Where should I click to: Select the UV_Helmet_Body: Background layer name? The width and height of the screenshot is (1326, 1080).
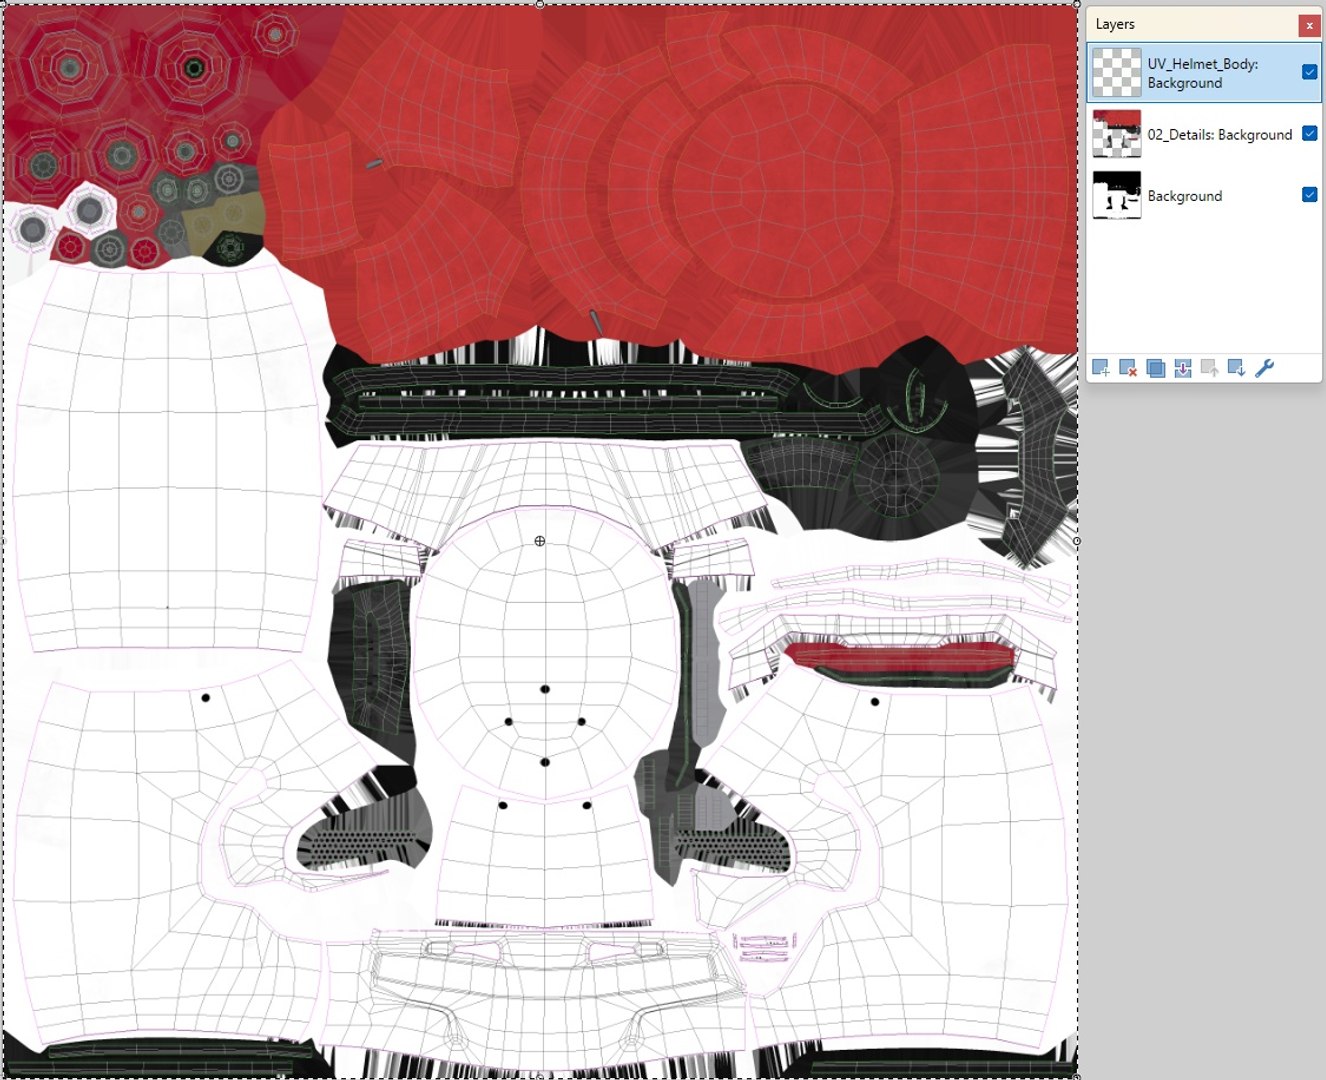(1202, 73)
